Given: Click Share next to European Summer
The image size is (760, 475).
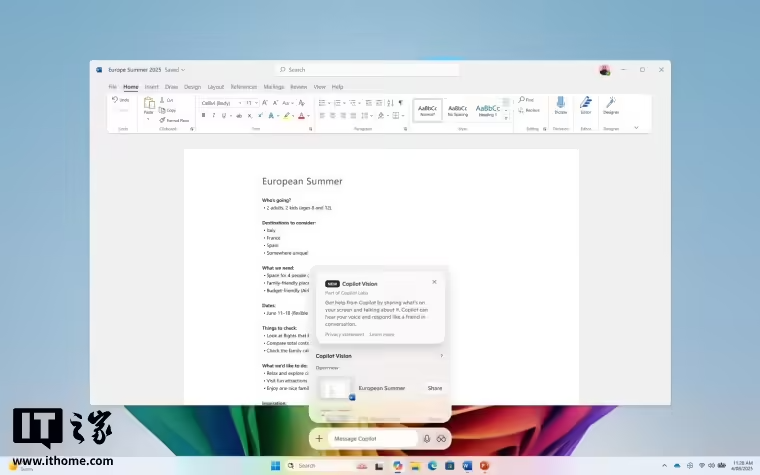Looking at the screenshot, I should click(435, 388).
